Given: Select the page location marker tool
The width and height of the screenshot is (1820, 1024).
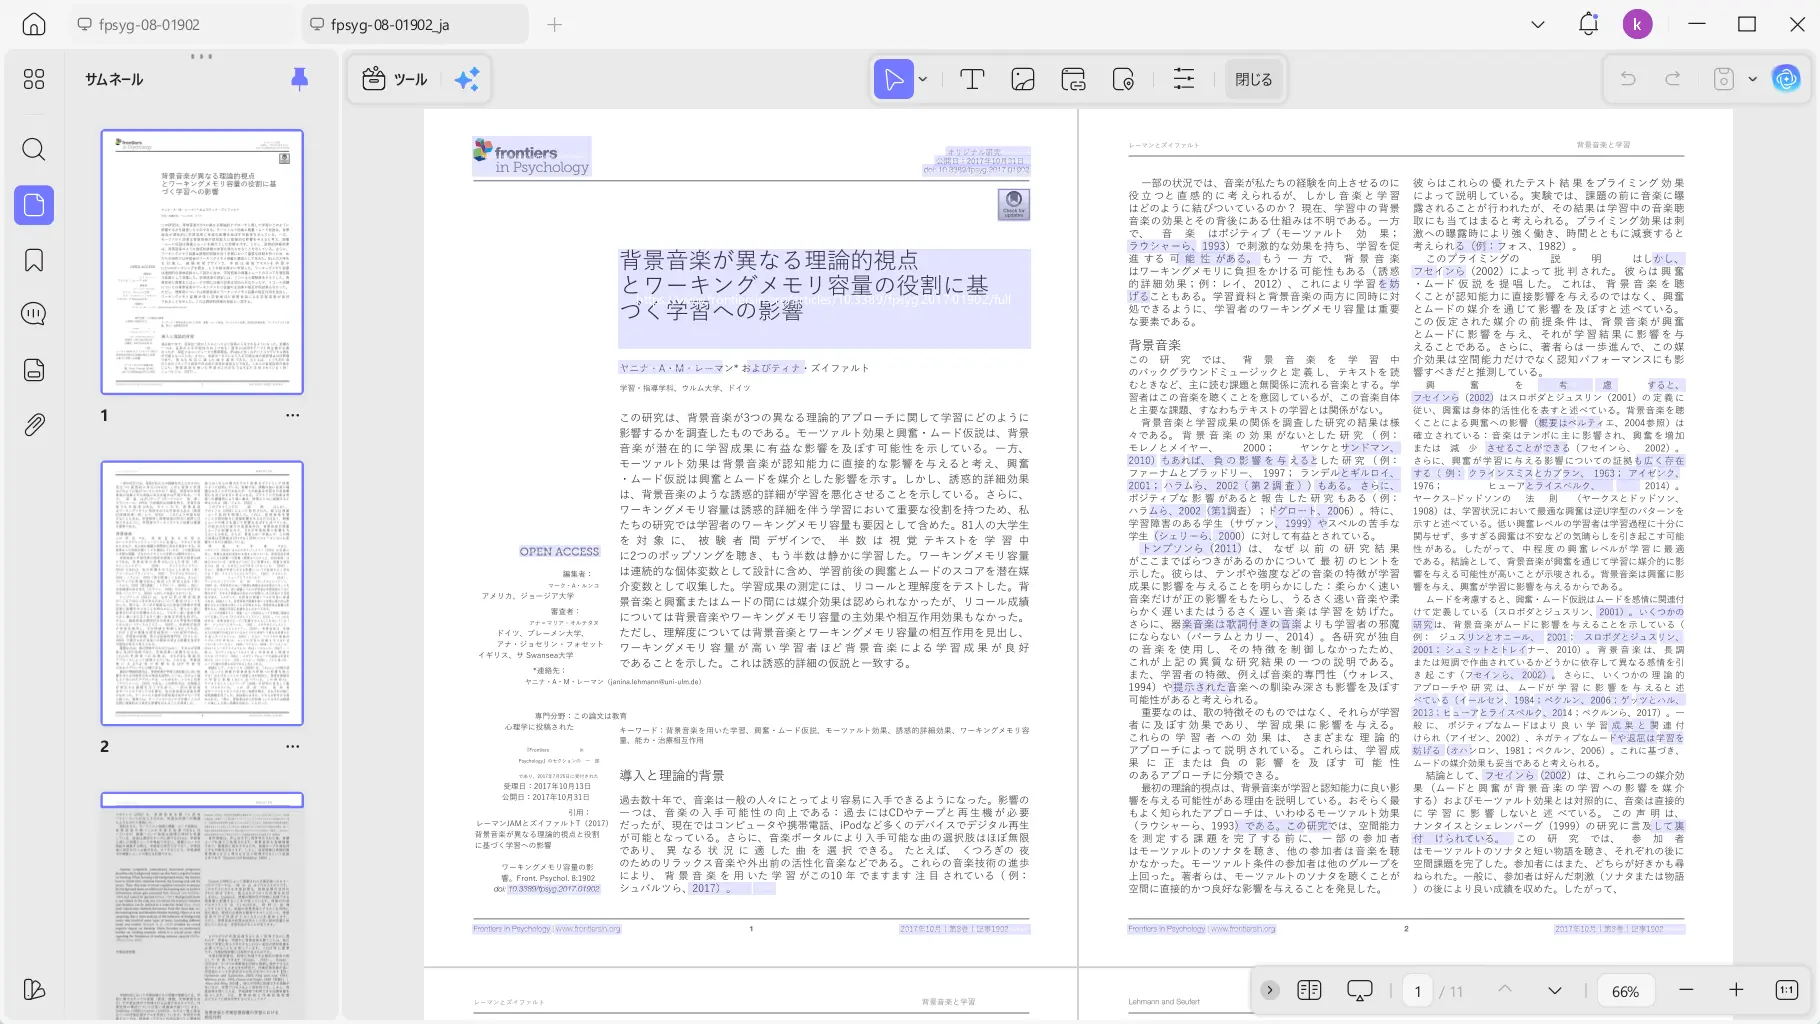Looking at the screenshot, I should pos(1123,79).
